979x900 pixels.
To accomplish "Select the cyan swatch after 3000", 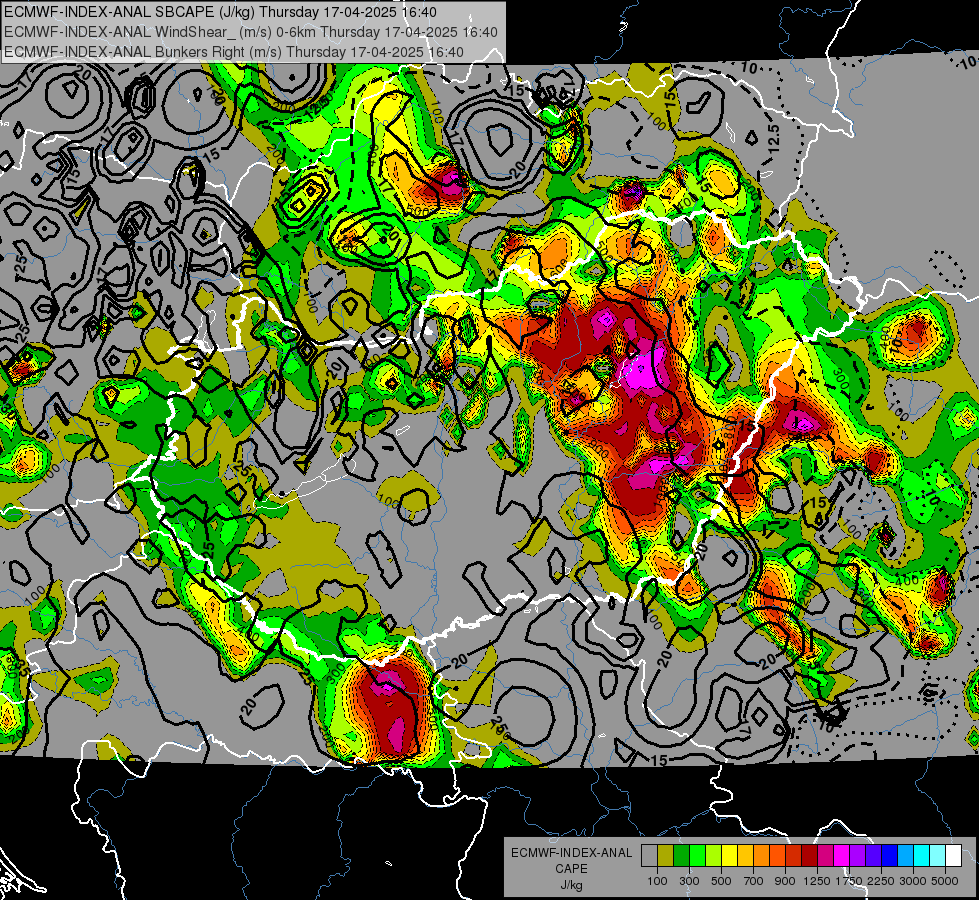I will [x=921, y=855].
